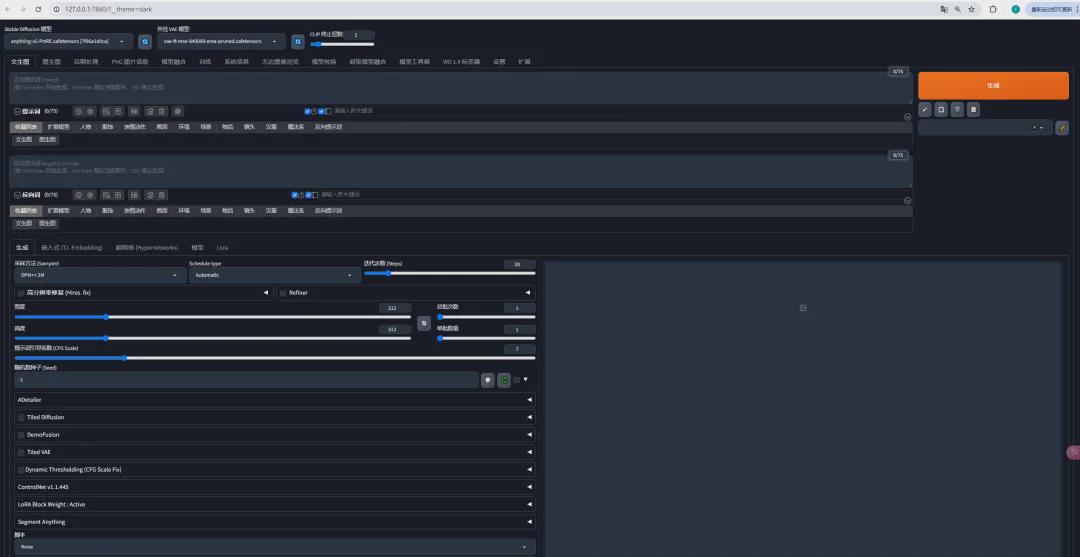Viewport: 1080px width, 557px height.
Task: Tick the Refiner checkbox
Action: [x=283, y=293]
